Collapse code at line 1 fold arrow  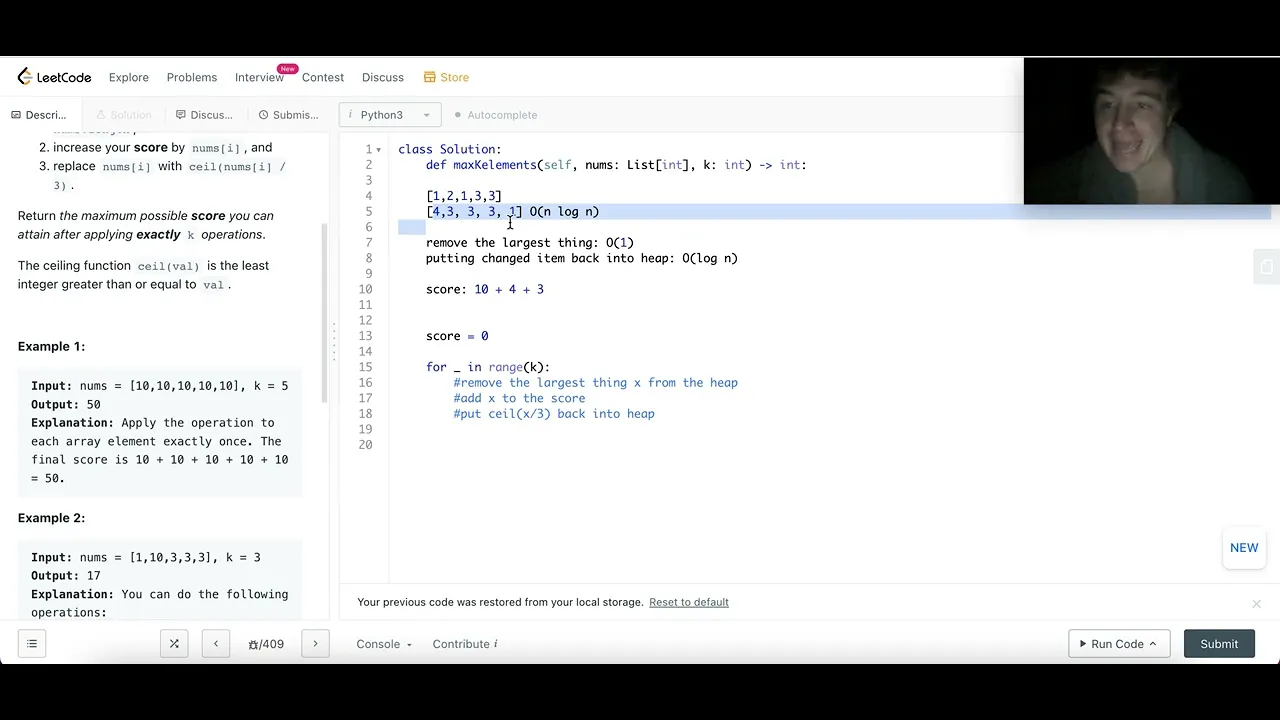click(x=379, y=150)
